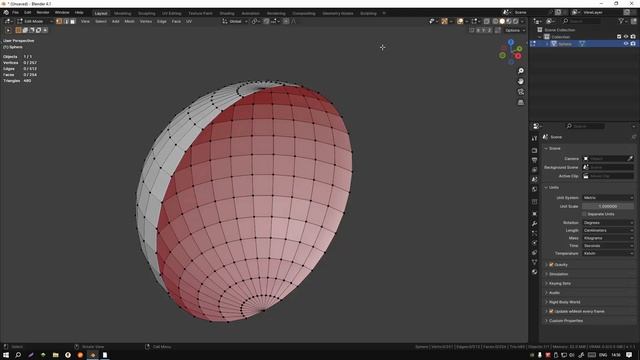The width and height of the screenshot is (640, 360).
Task: Toggle Collection render camera icon
Action: tap(633, 37)
